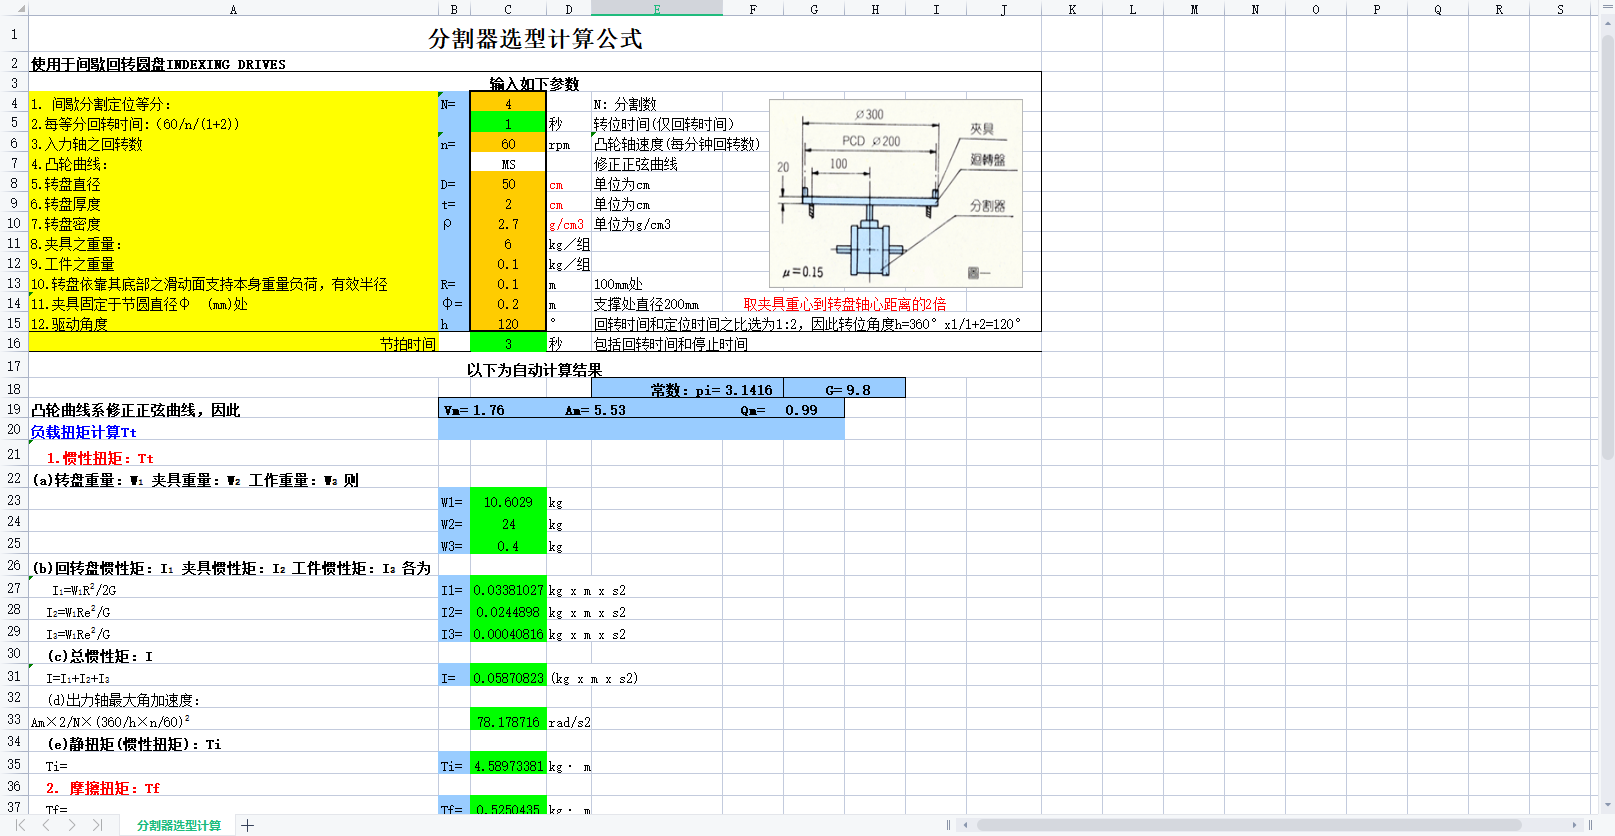
Task: Click horizontal scrollbar left arrow
Action: (965, 825)
